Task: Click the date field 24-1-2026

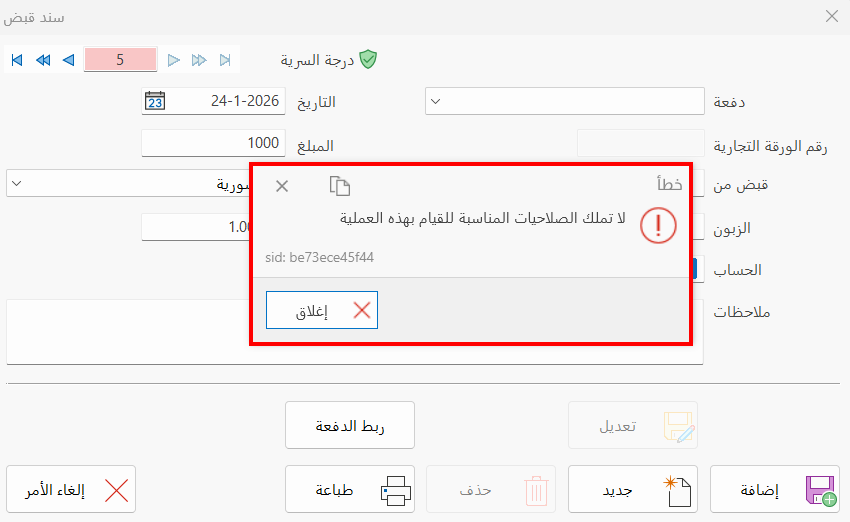Action: 213,101
